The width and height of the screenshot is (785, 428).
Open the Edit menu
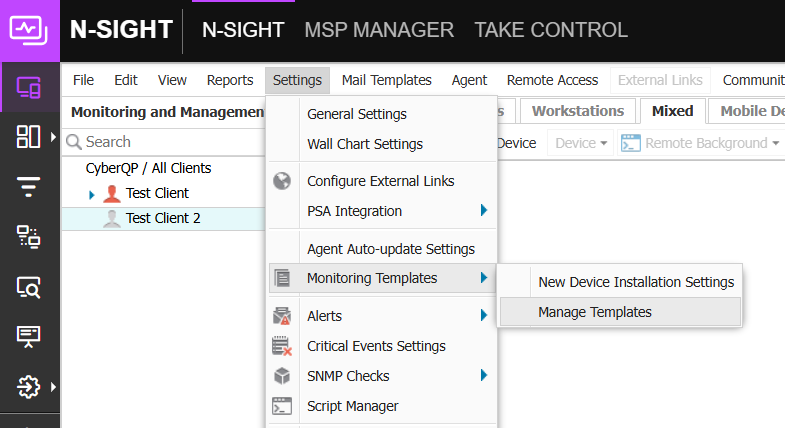(126, 80)
